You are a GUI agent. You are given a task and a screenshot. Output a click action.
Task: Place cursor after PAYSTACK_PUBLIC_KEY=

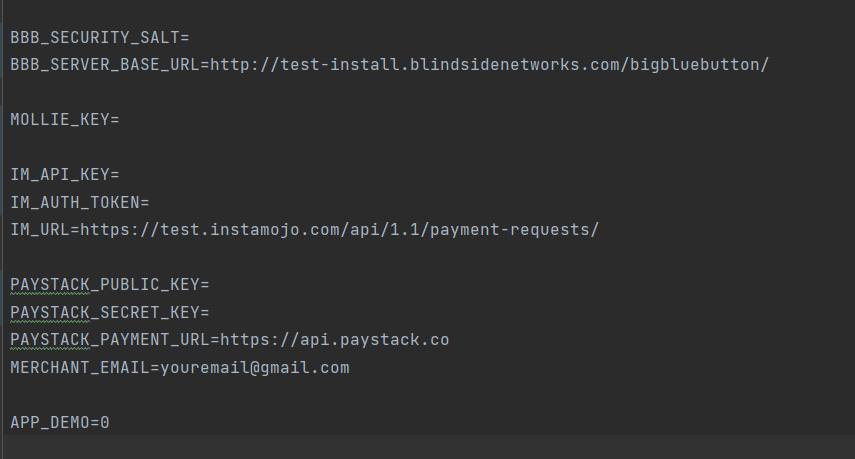click(x=210, y=285)
